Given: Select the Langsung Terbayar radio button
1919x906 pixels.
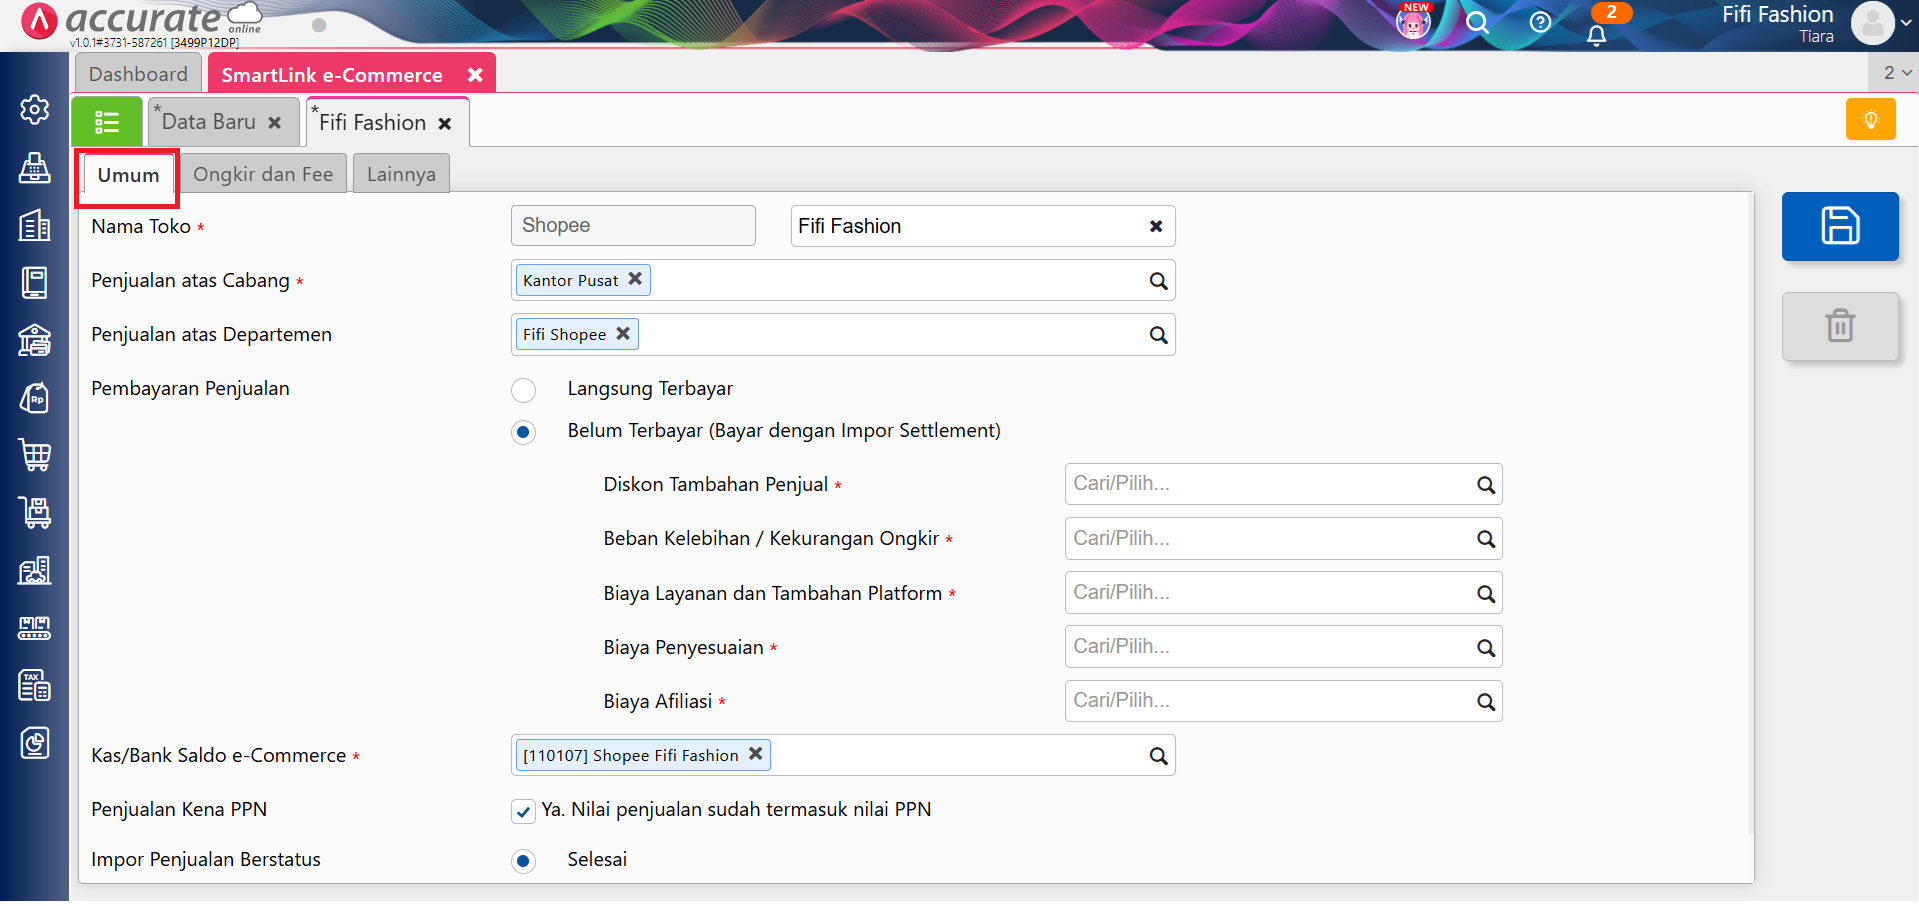Looking at the screenshot, I should 523,390.
